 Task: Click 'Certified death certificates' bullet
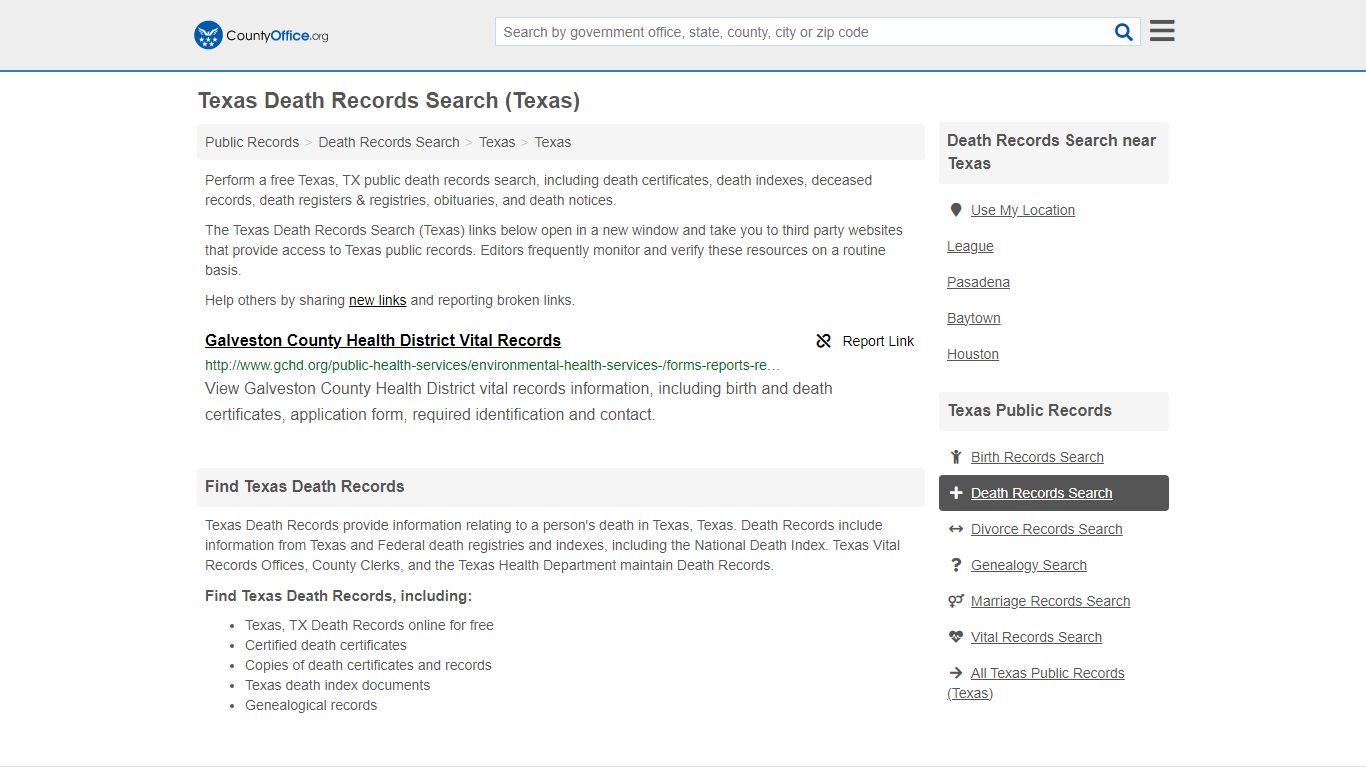point(326,645)
